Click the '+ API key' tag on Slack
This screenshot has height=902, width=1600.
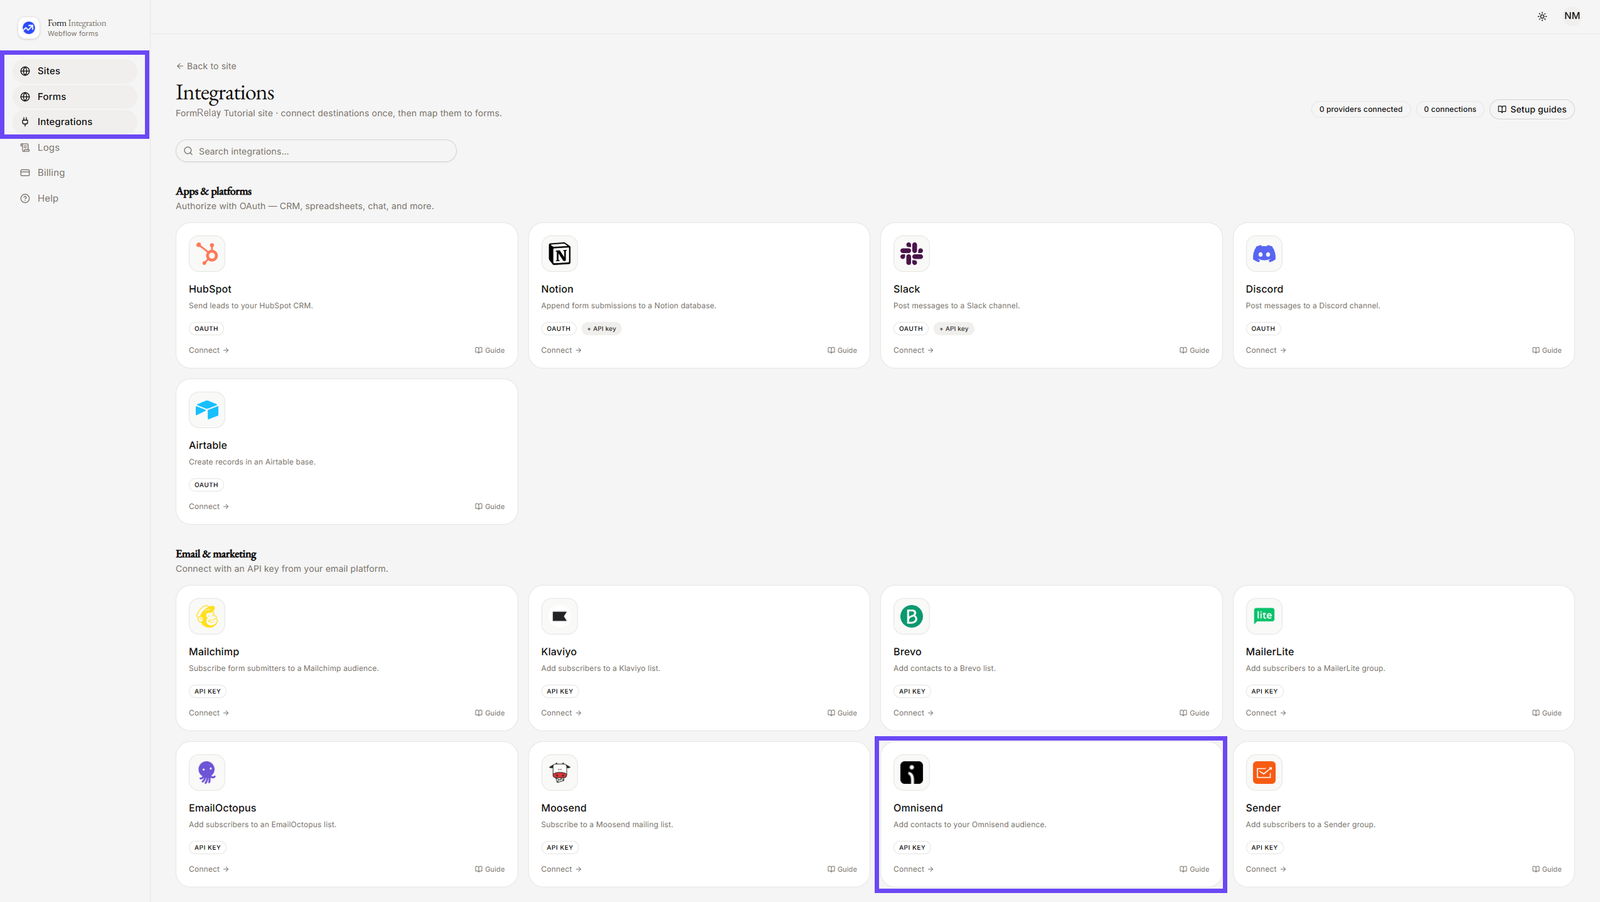pyautogui.click(x=954, y=328)
